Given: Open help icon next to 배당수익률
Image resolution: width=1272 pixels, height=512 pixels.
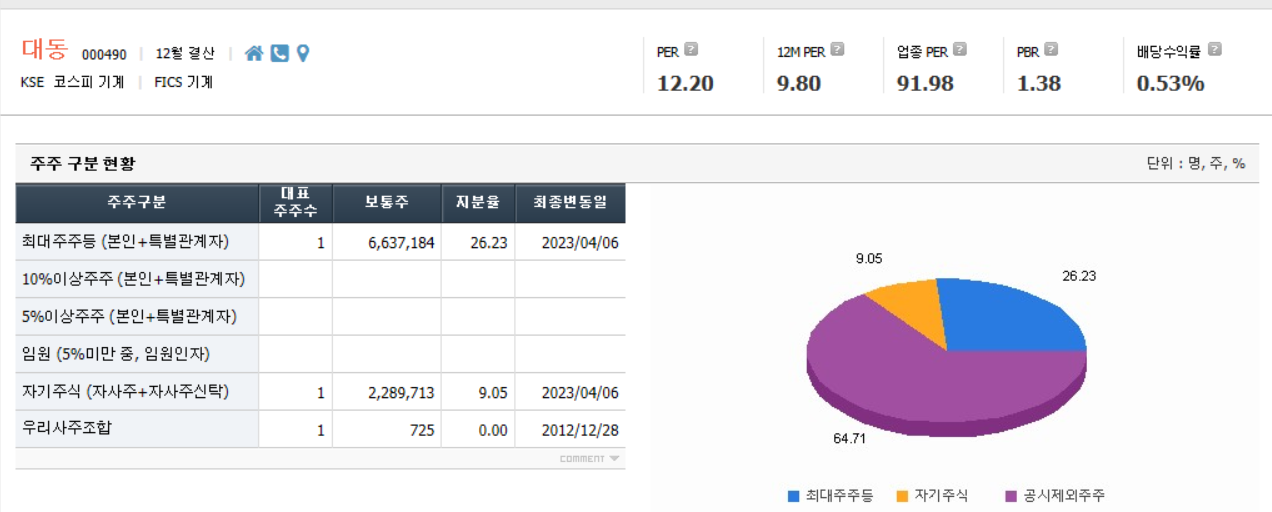Looking at the screenshot, I should (1215, 49).
